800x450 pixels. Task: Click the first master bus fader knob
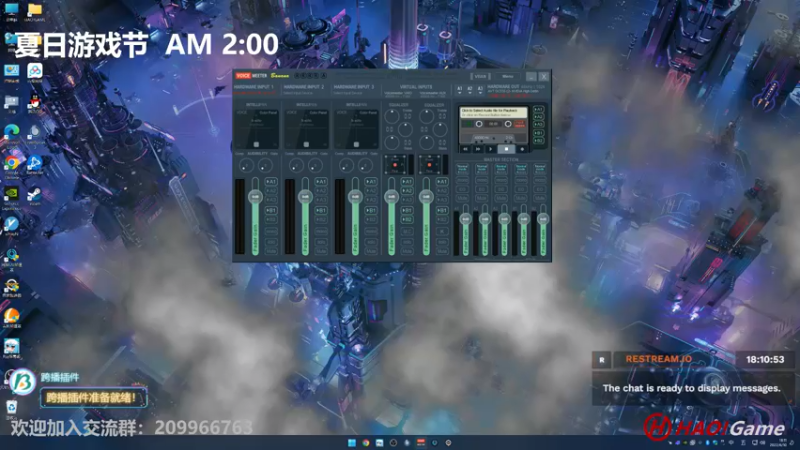click(x=465, y=219)
